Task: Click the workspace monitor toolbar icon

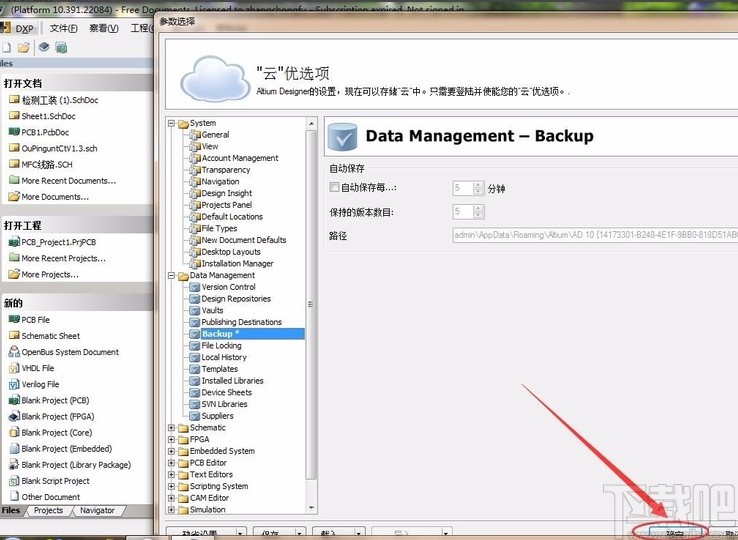Action: coord(61,48)
